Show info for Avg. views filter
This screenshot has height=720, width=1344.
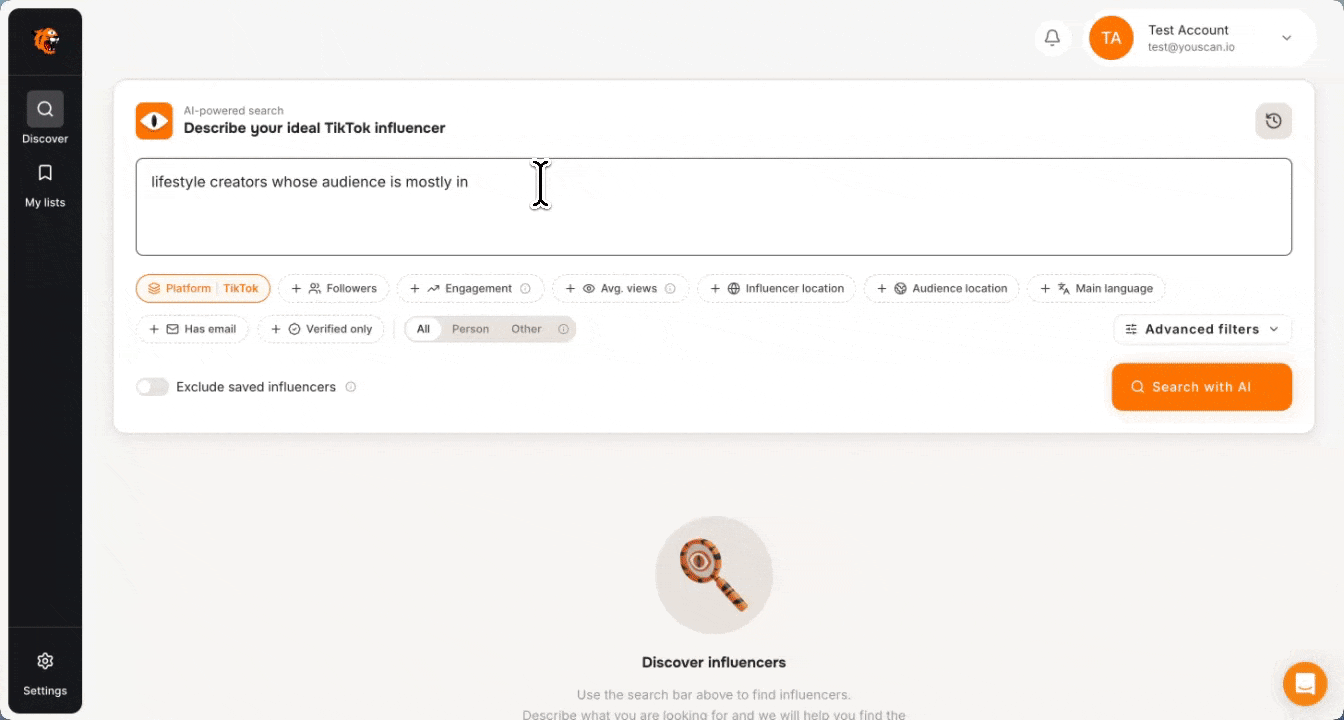point(670,289)
